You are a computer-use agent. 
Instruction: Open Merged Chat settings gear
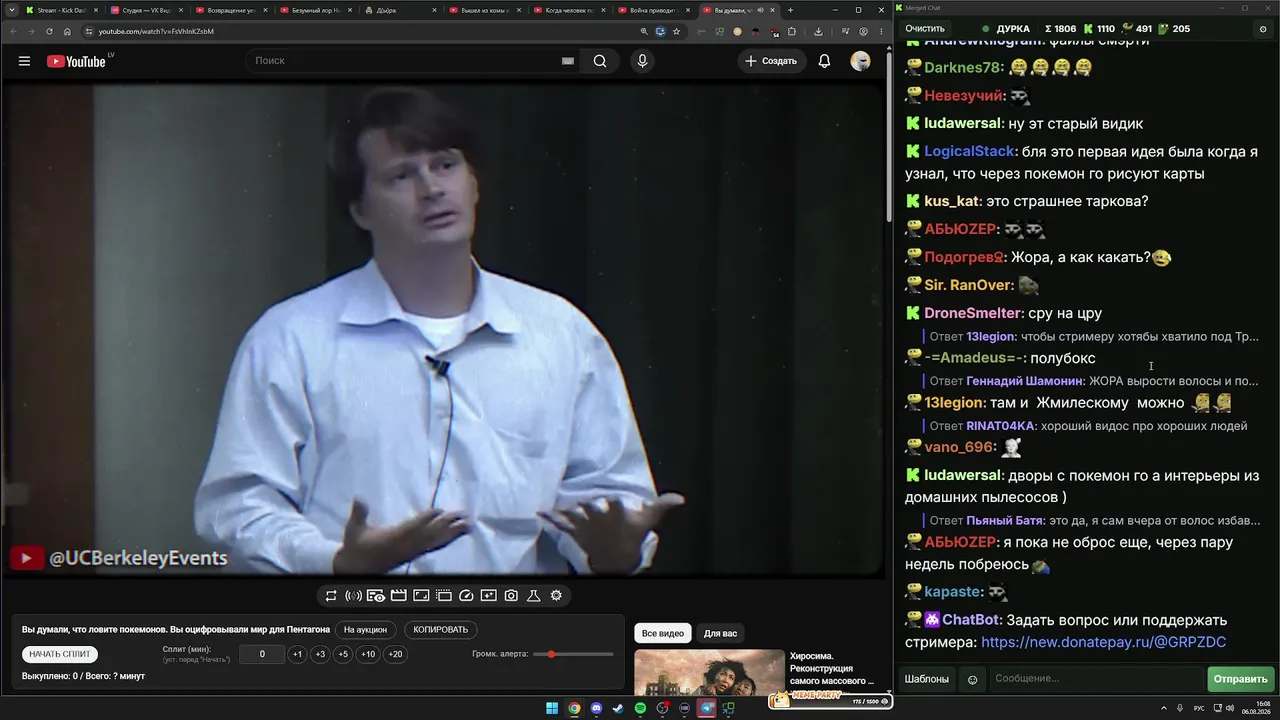1263,29
